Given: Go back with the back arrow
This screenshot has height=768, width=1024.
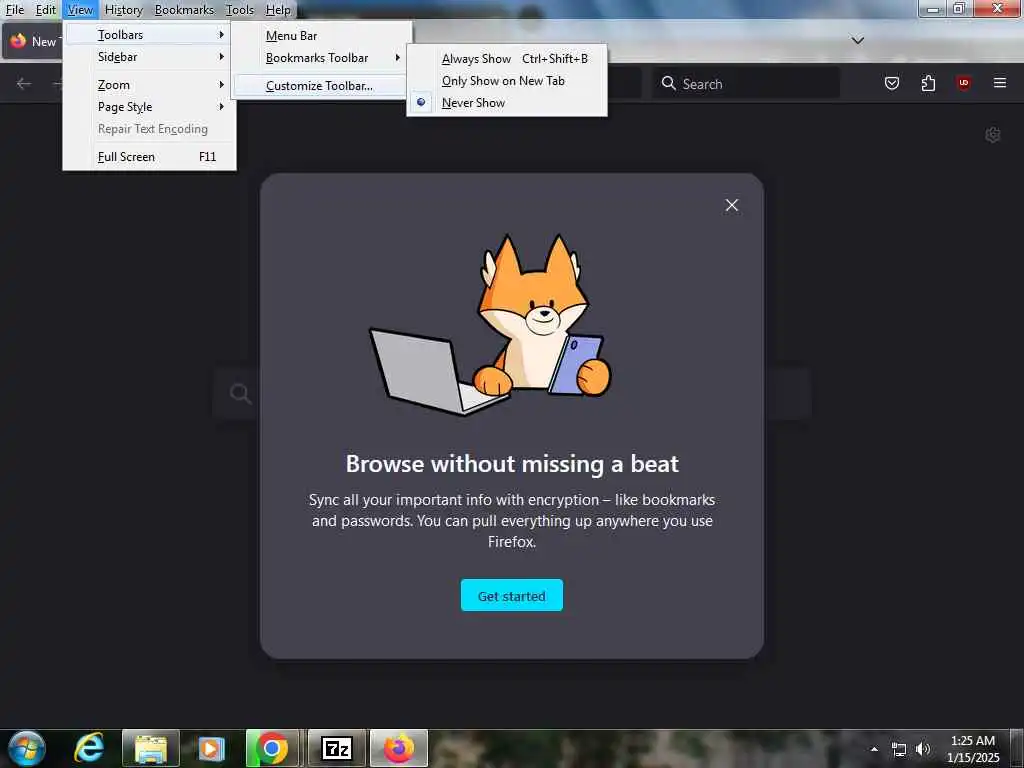Looking at the screenshot, I should tap(24, 84).
